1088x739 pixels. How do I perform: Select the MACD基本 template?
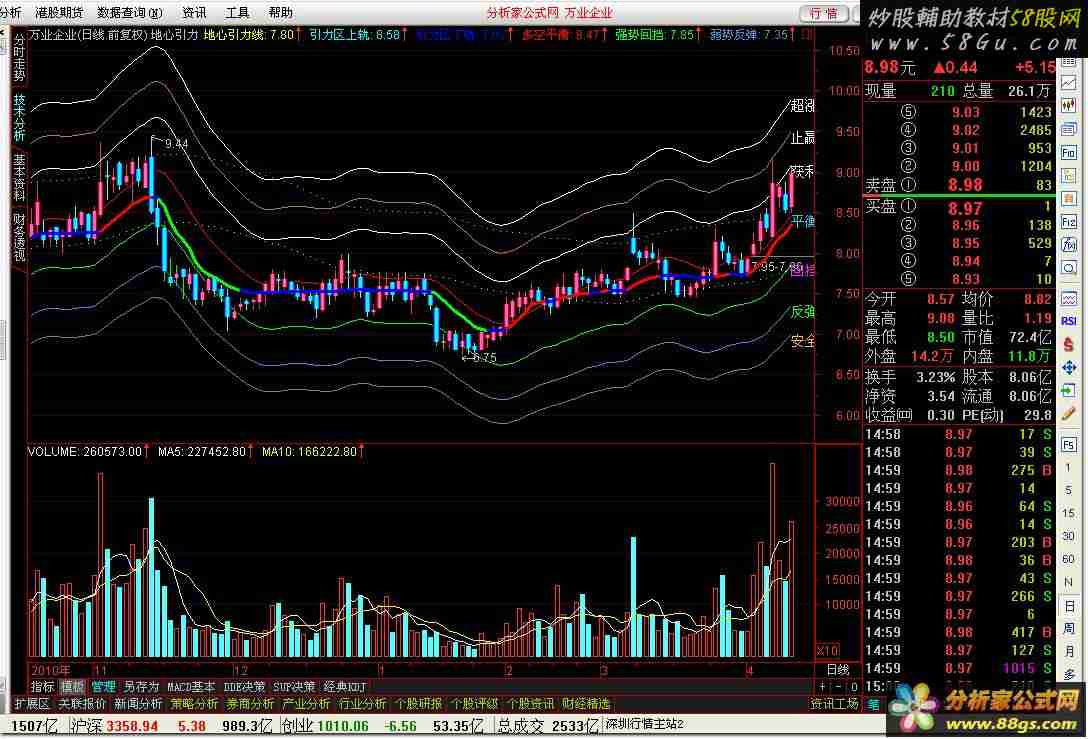(191, 687)
